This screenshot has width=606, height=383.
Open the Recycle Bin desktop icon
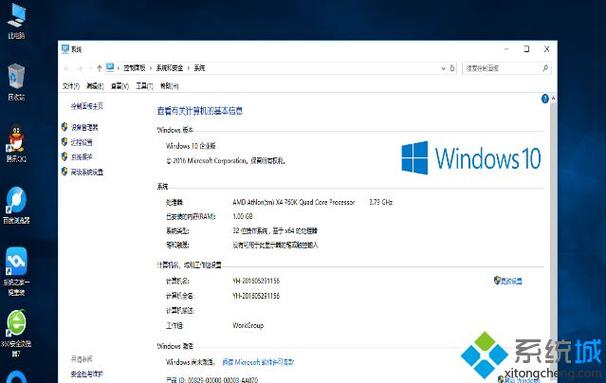[16, 82]
